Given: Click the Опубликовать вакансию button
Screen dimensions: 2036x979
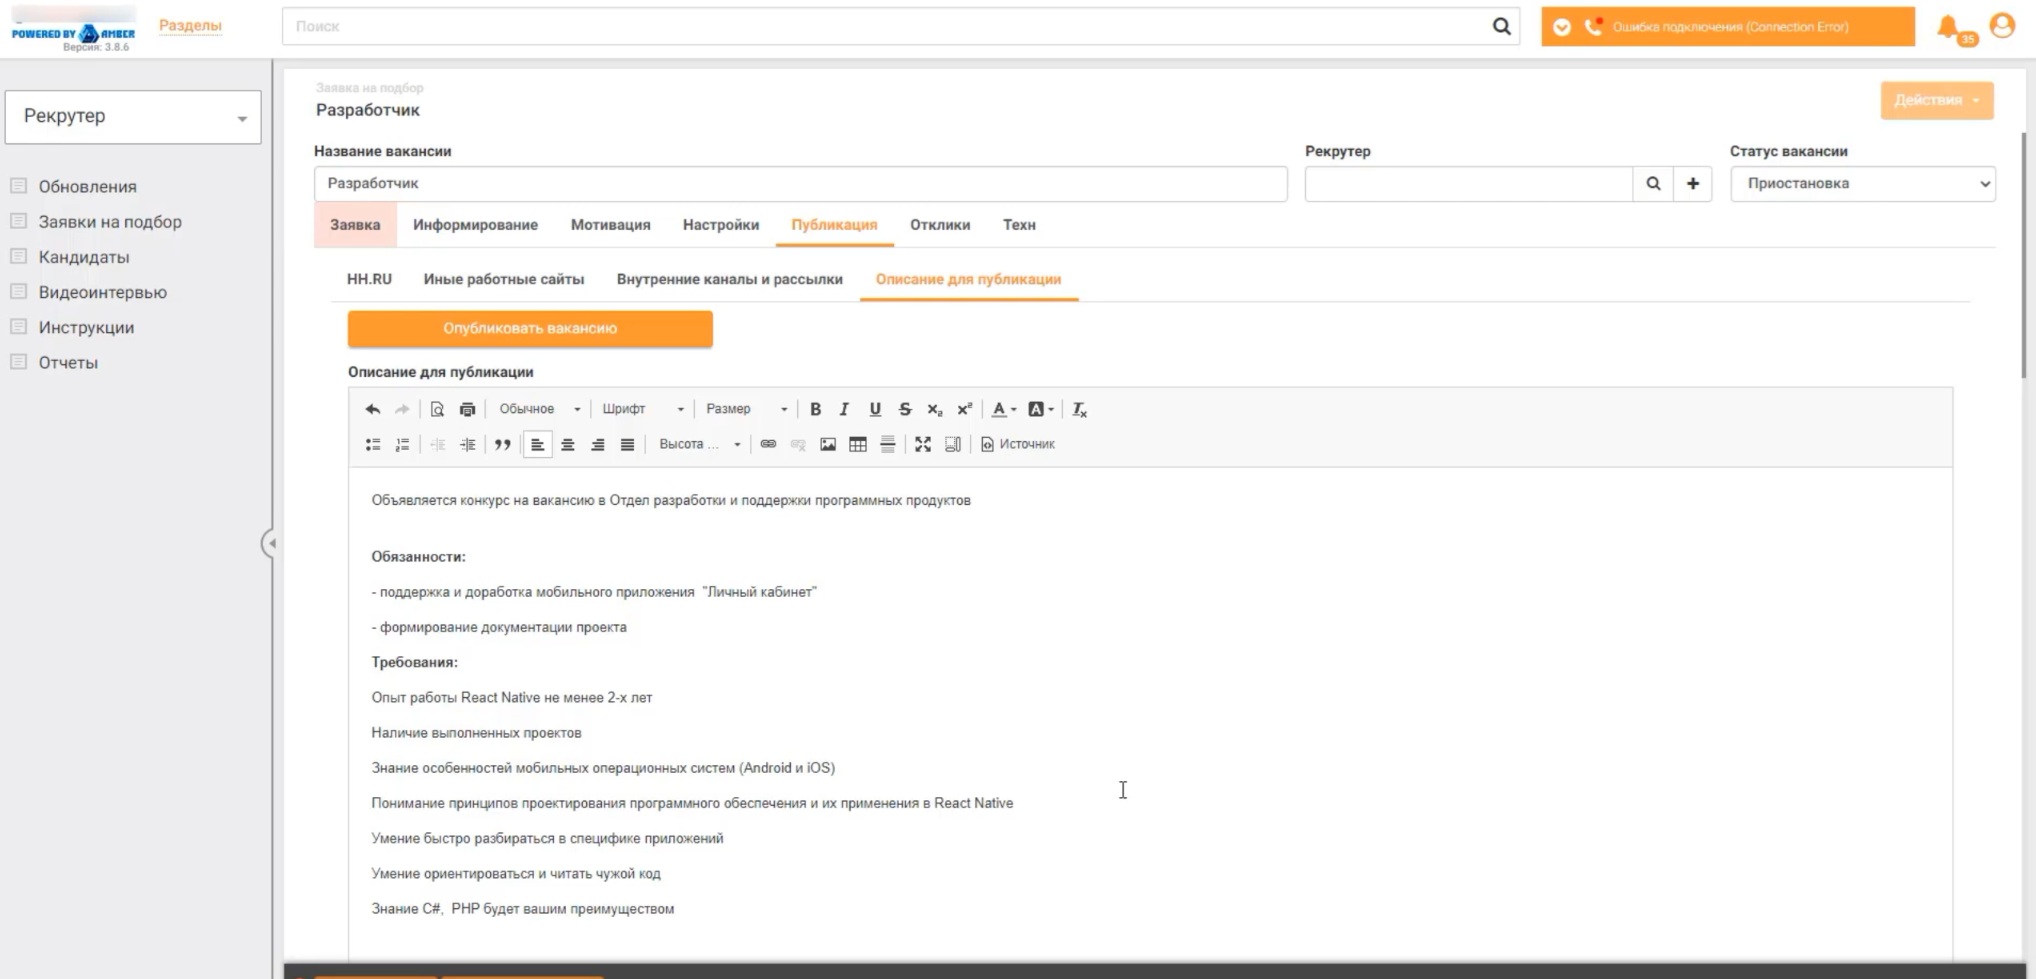Looking at the screenshot, I should pyautogui.click(x=530, y=329).
